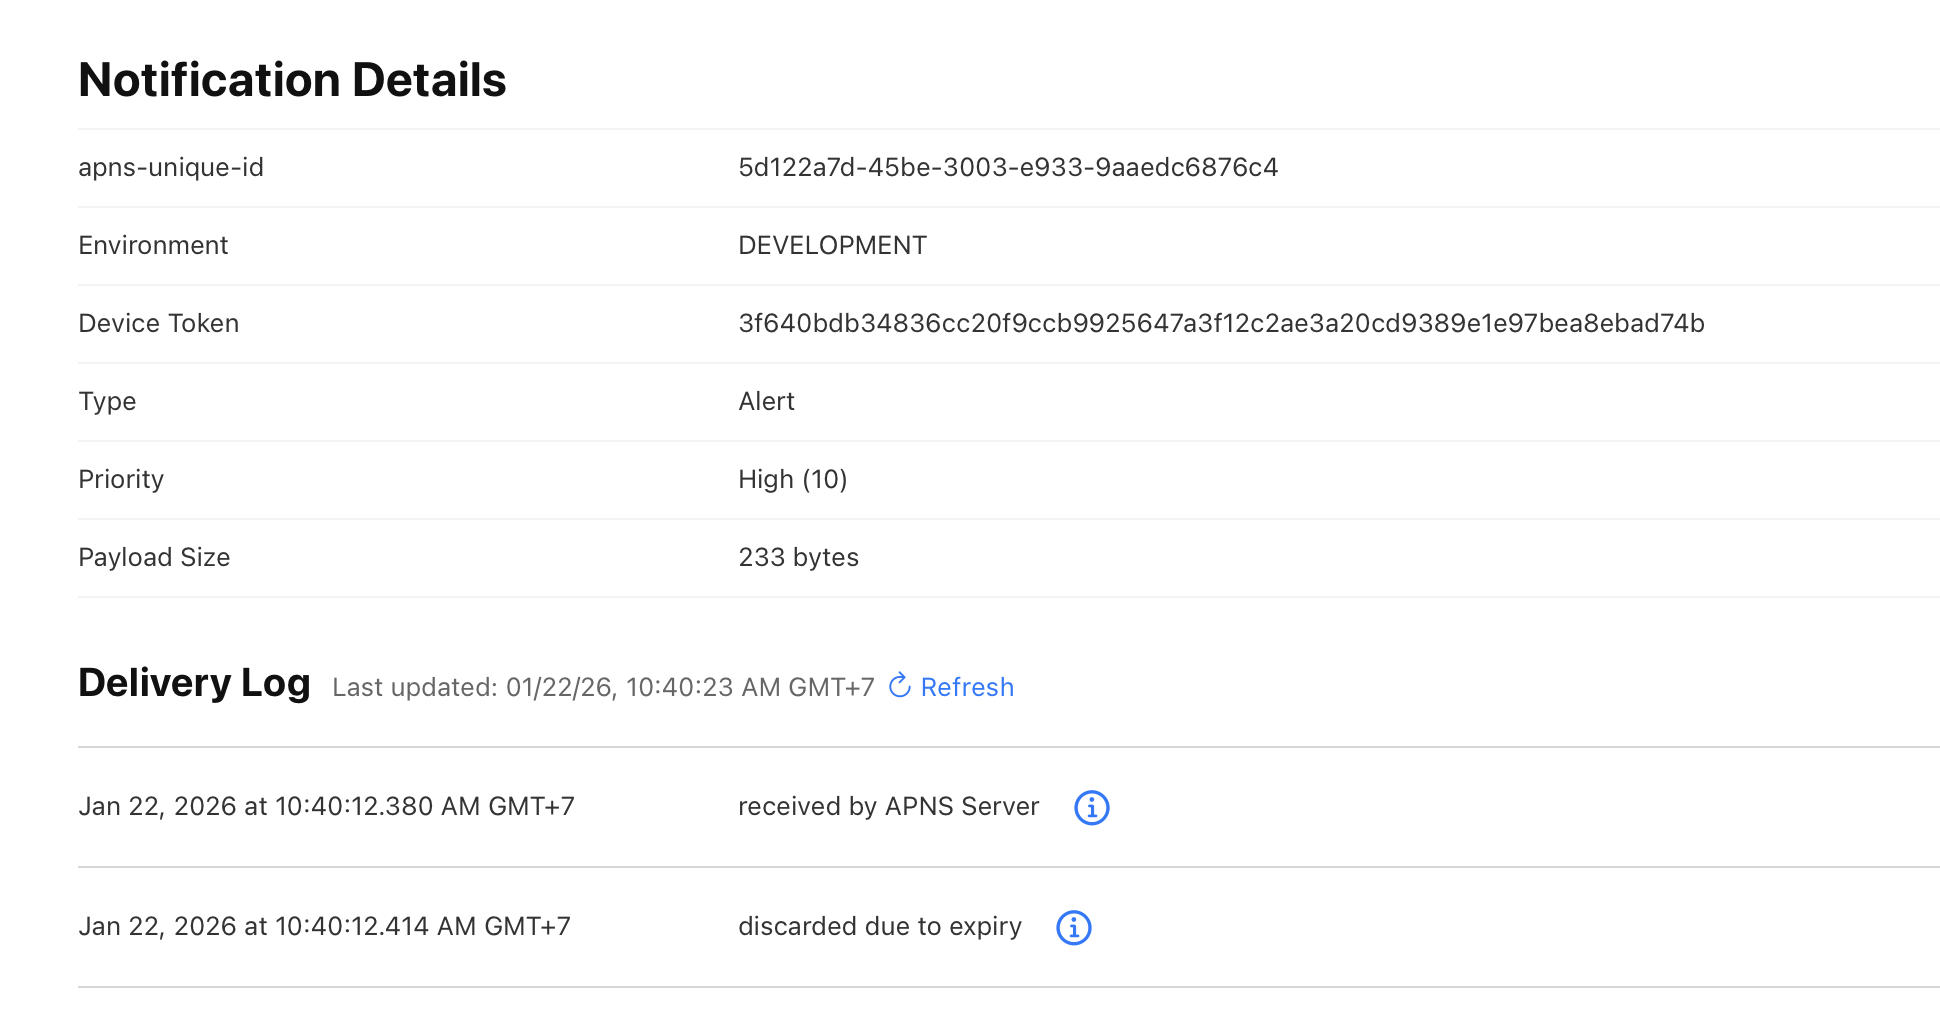Click the DEVELOPMENT environment value
The image size is (1940, 1024).
tap(832, 245)
